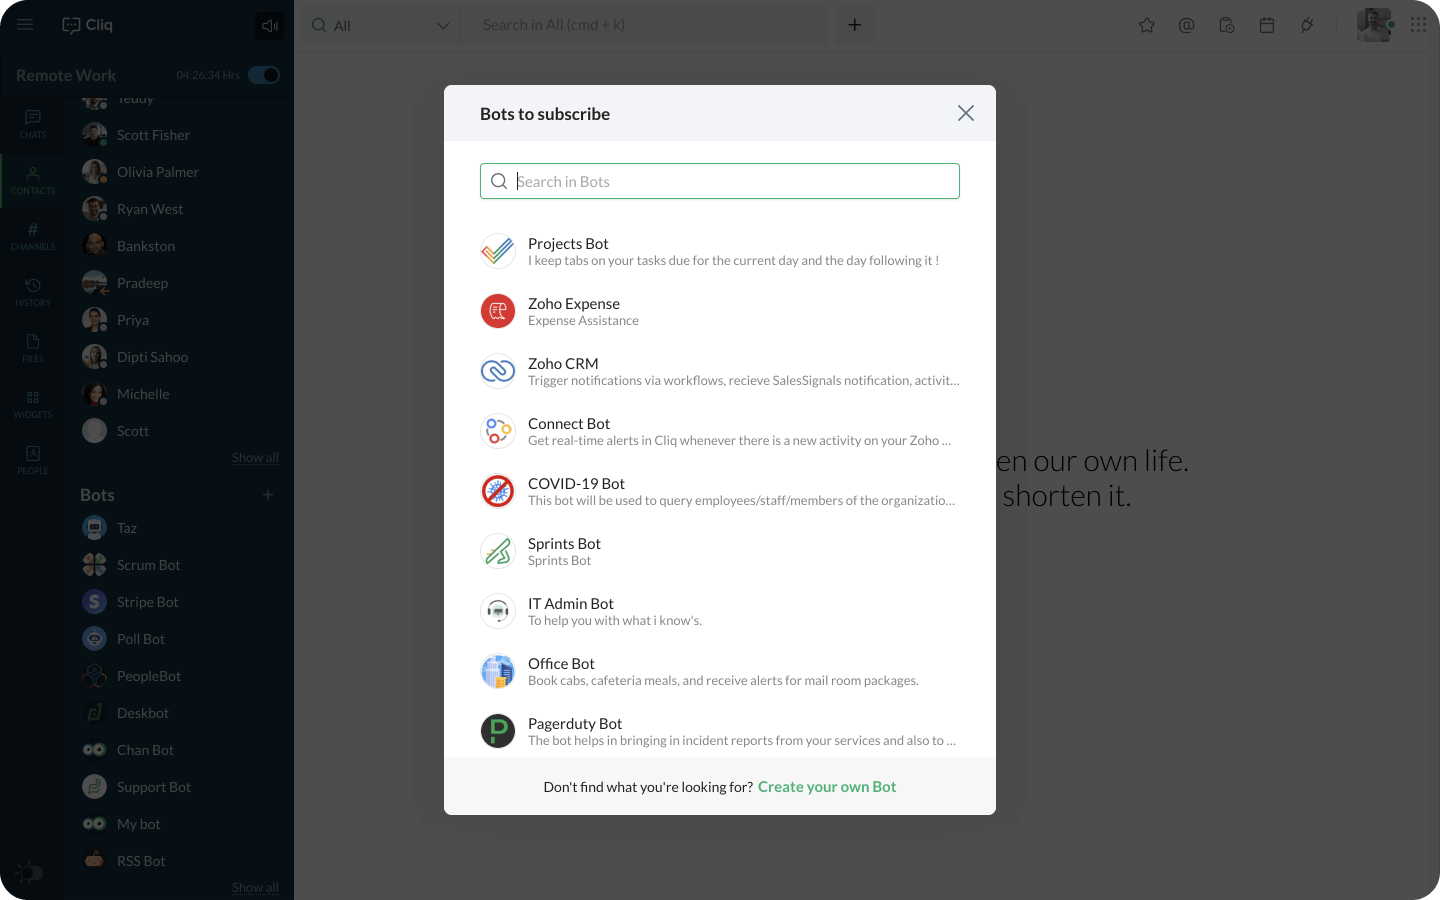Image resolution: width=1440 pixels, height=900 pixels.
Task: Toggle the dark mode theme switch
Action: (x=30, y=873)
